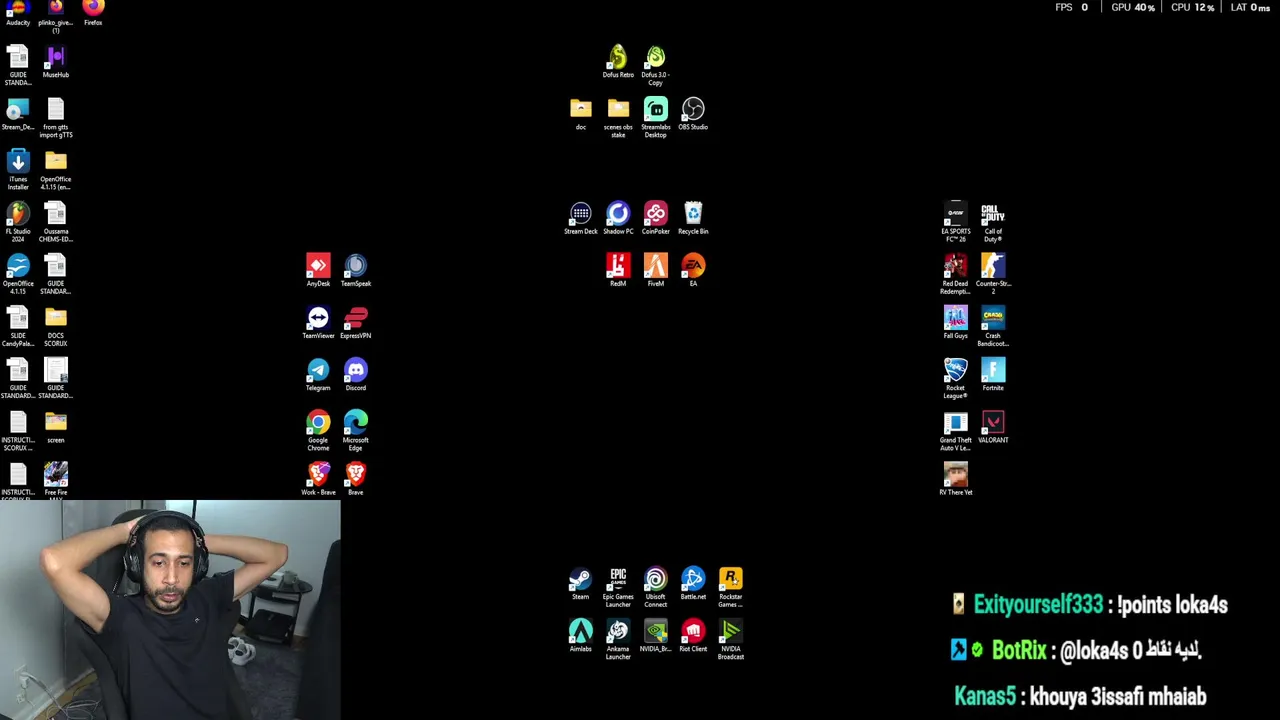The width and height of the screenshot is (1280, 720).
Task: Open the Counter-Strike 2 shortcut
Action: coord(993,275)
